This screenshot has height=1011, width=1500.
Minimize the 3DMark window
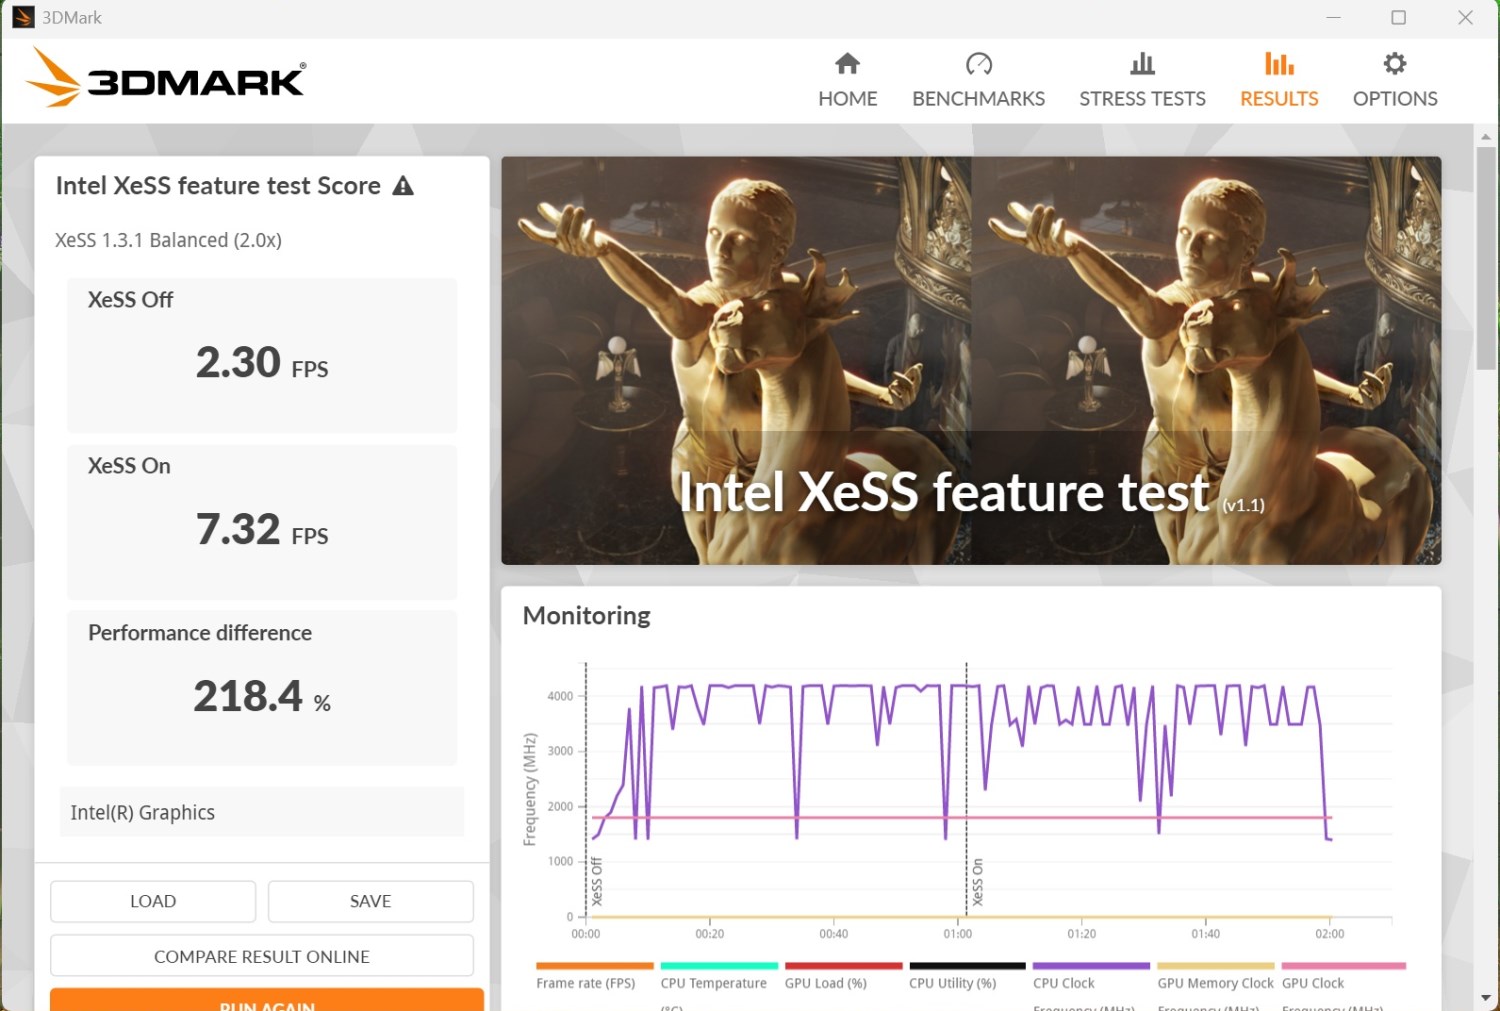[x=1333, y=17]
